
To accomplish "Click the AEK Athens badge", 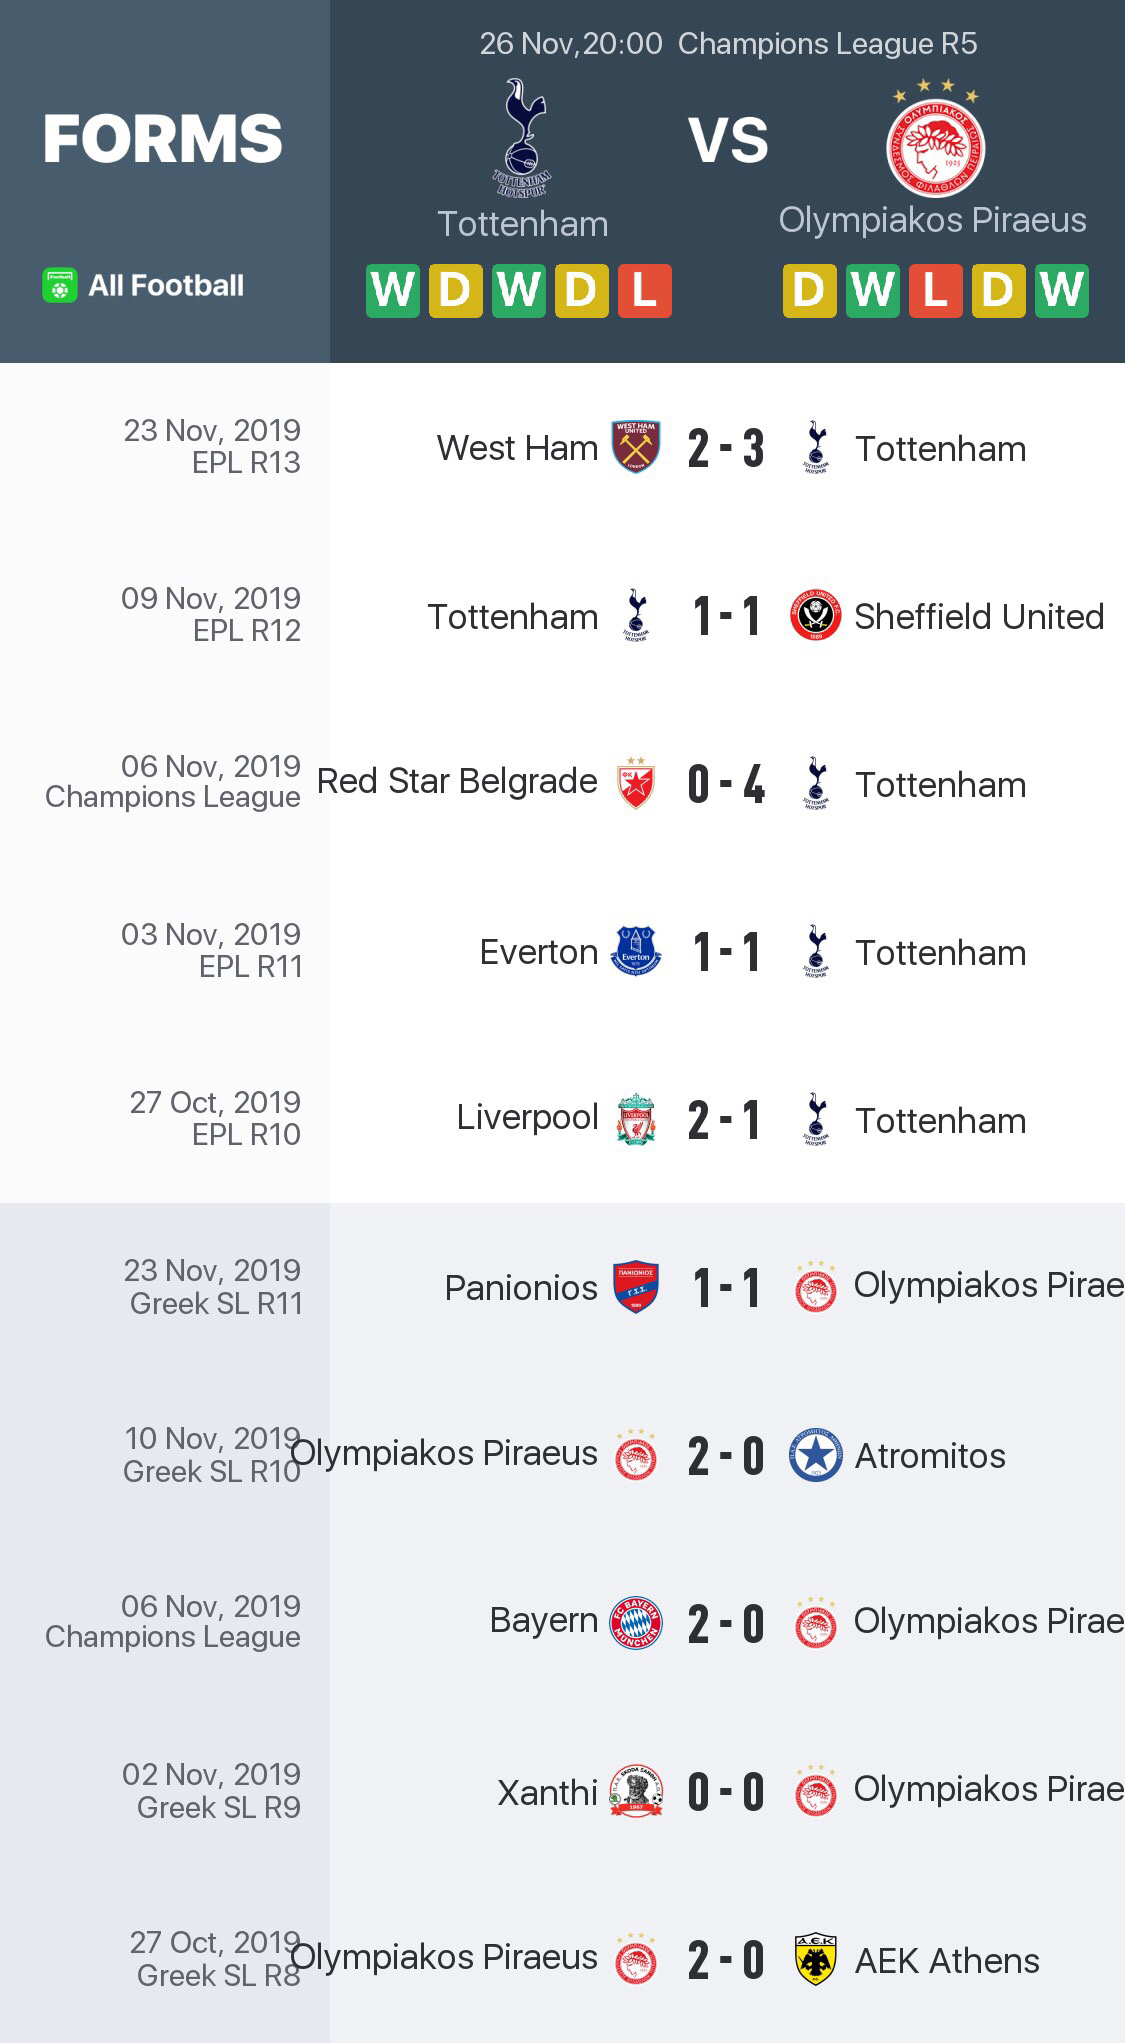I will [x=816, y=1959].
